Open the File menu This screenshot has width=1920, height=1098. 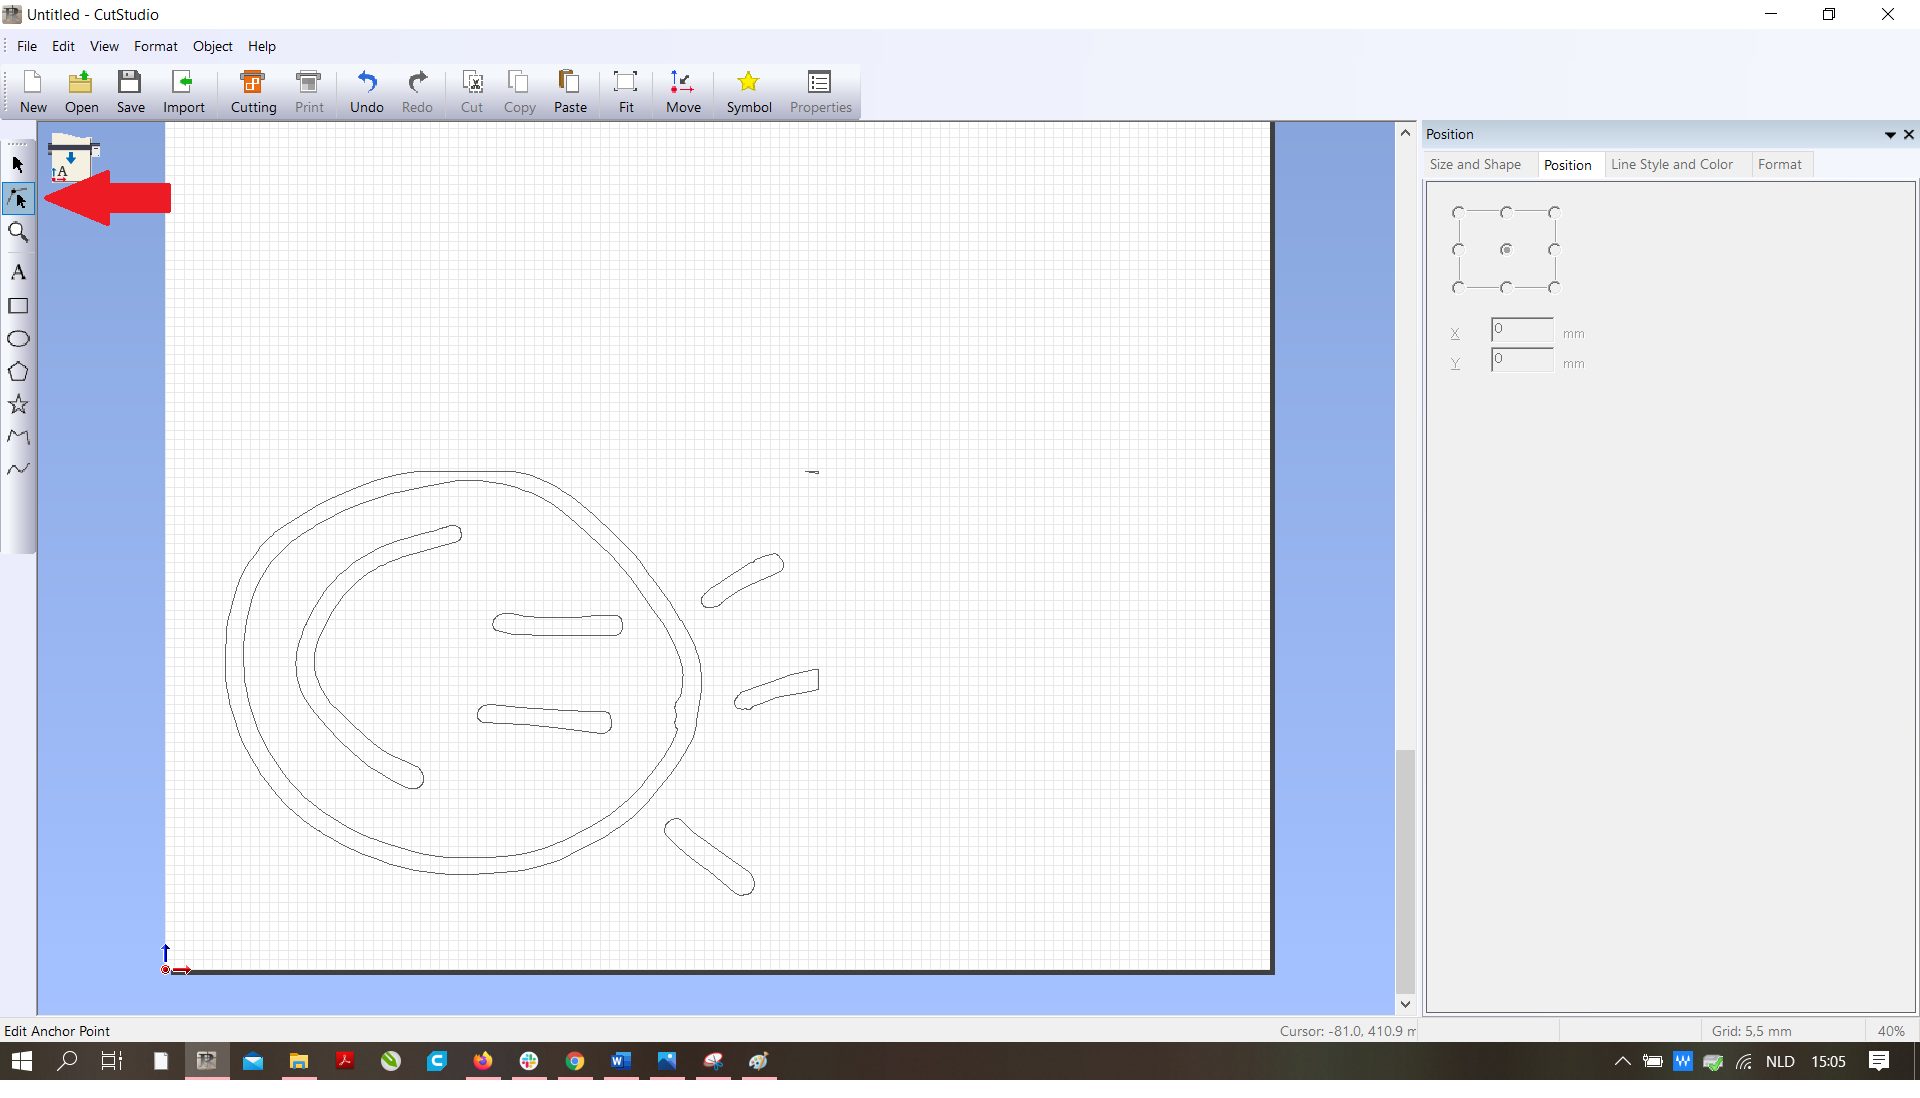pyautogui.click(x=27, y=46)
